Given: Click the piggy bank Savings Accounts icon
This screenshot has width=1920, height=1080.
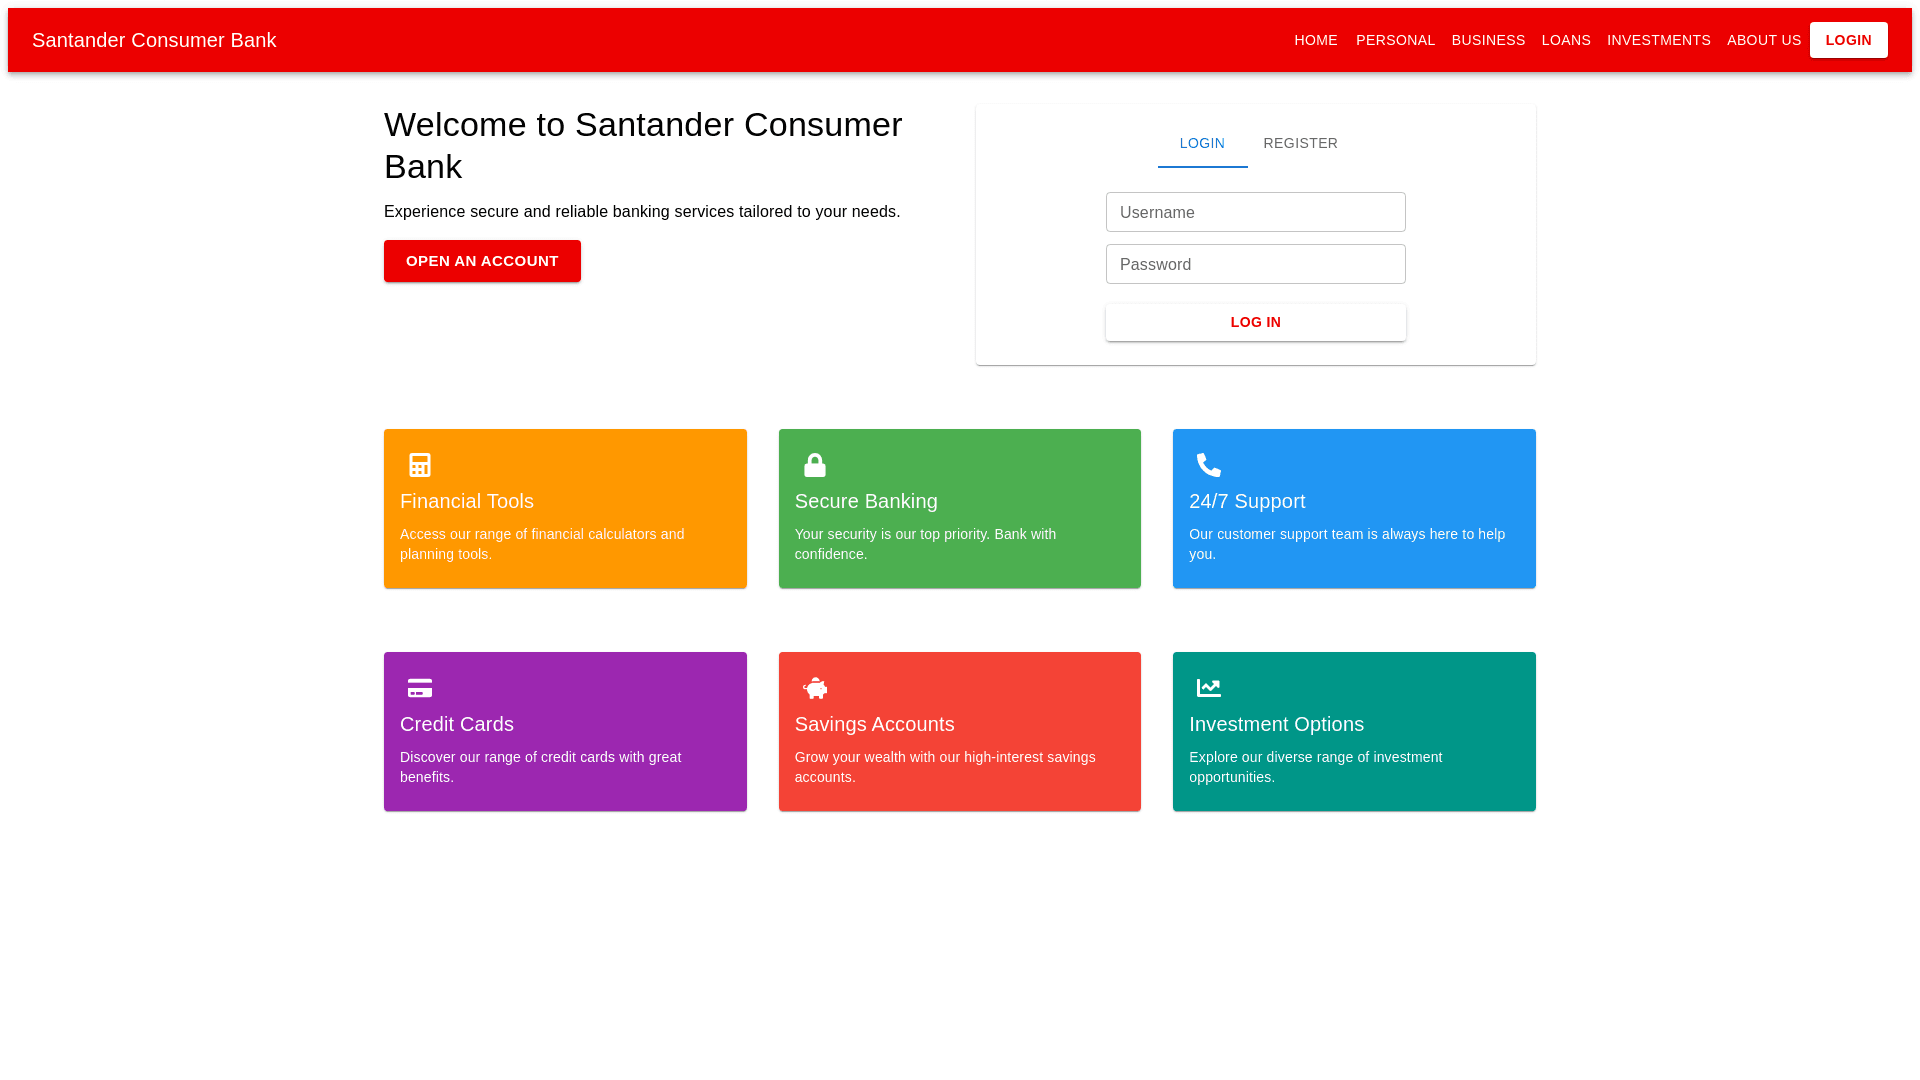Looking at the screenshot, I should point(815,688).
